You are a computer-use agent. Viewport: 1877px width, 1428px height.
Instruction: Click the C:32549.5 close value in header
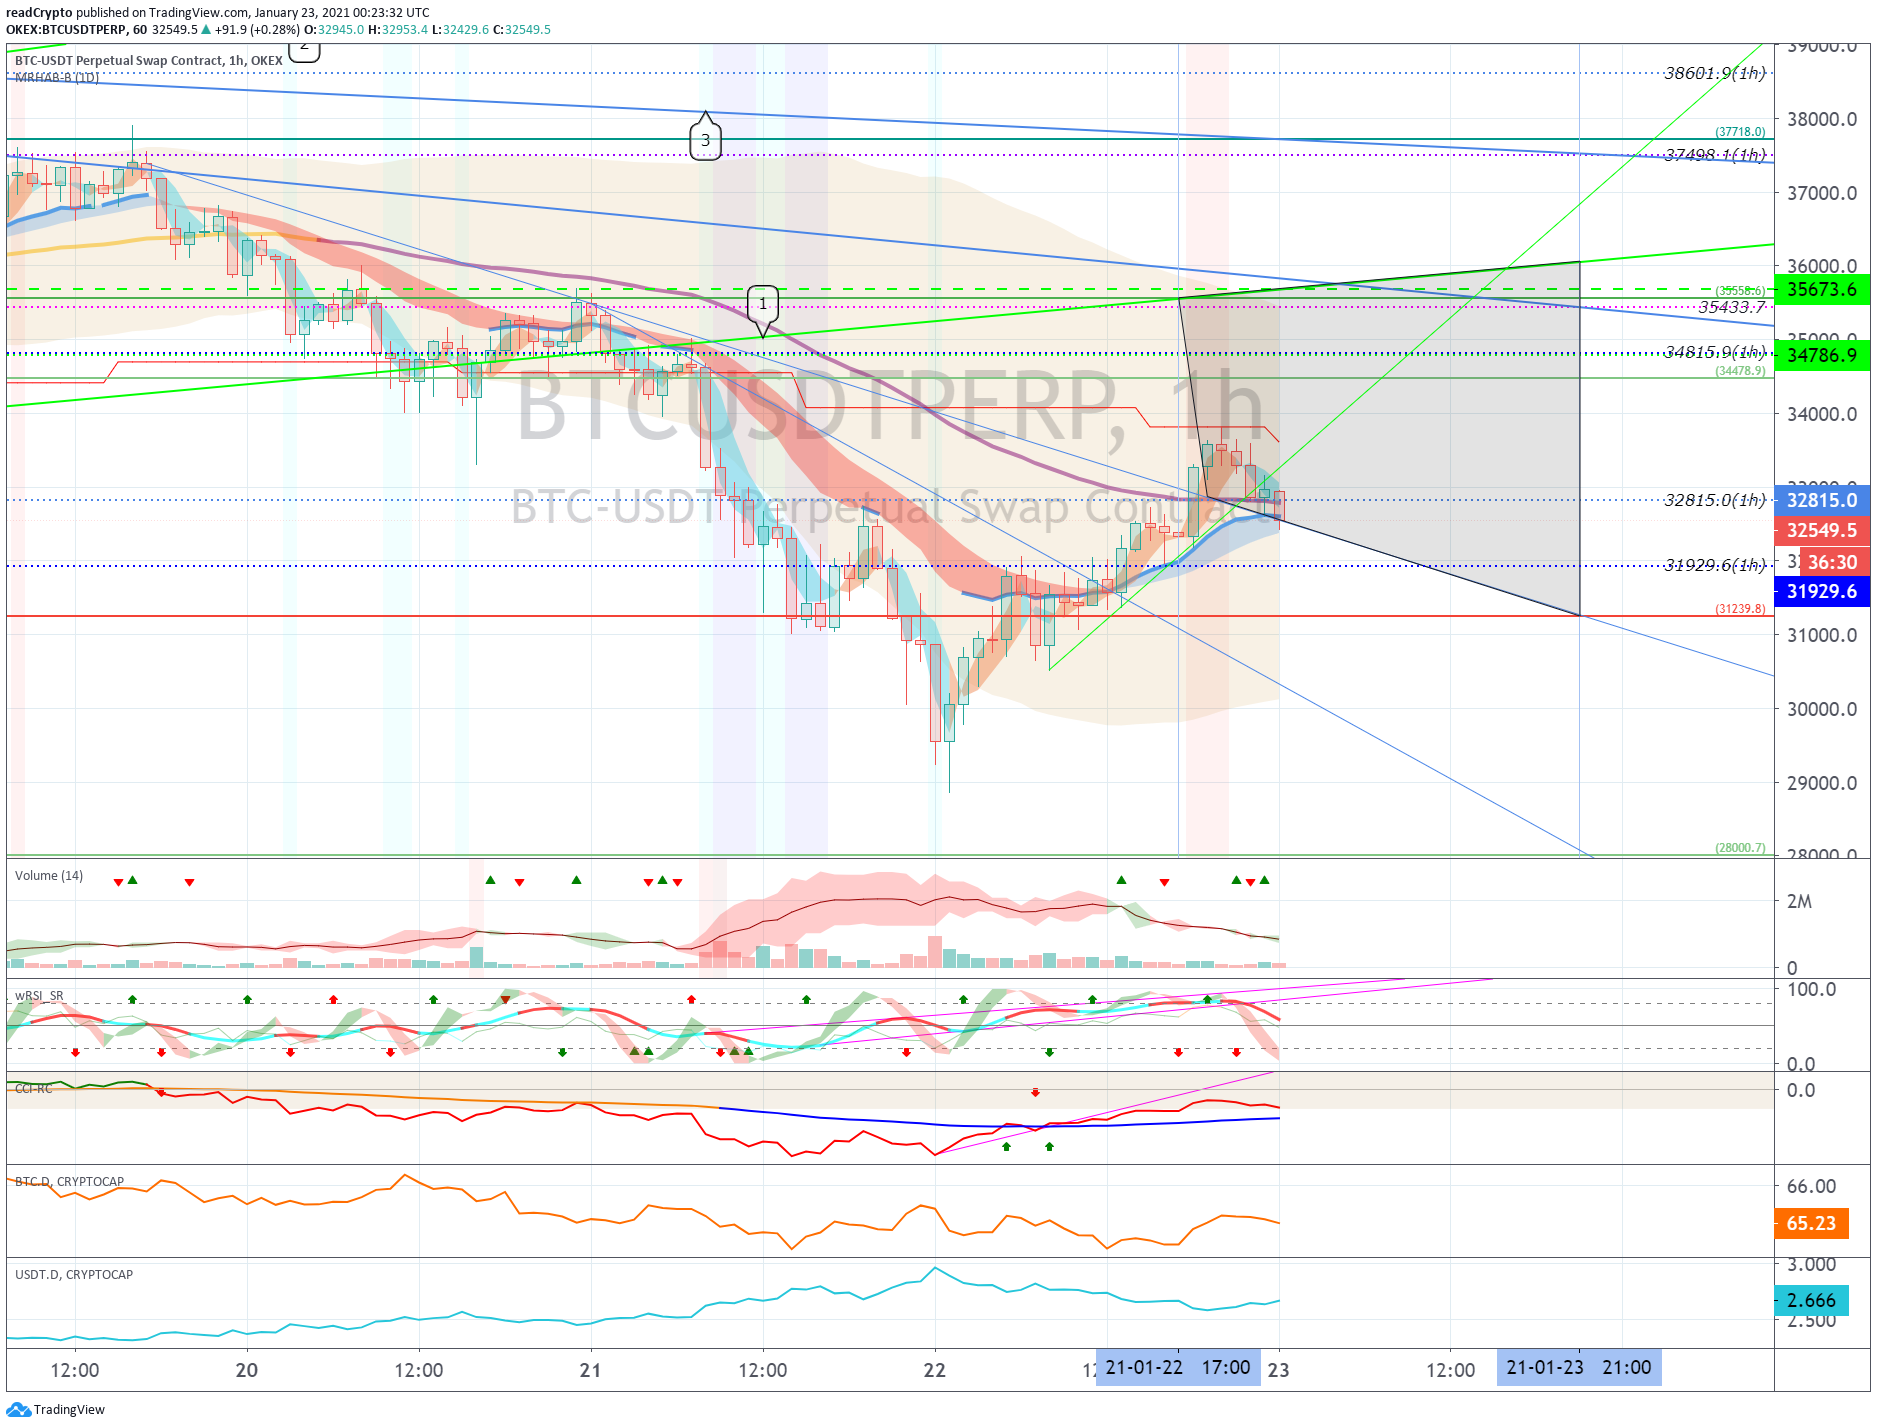point(522,29)
